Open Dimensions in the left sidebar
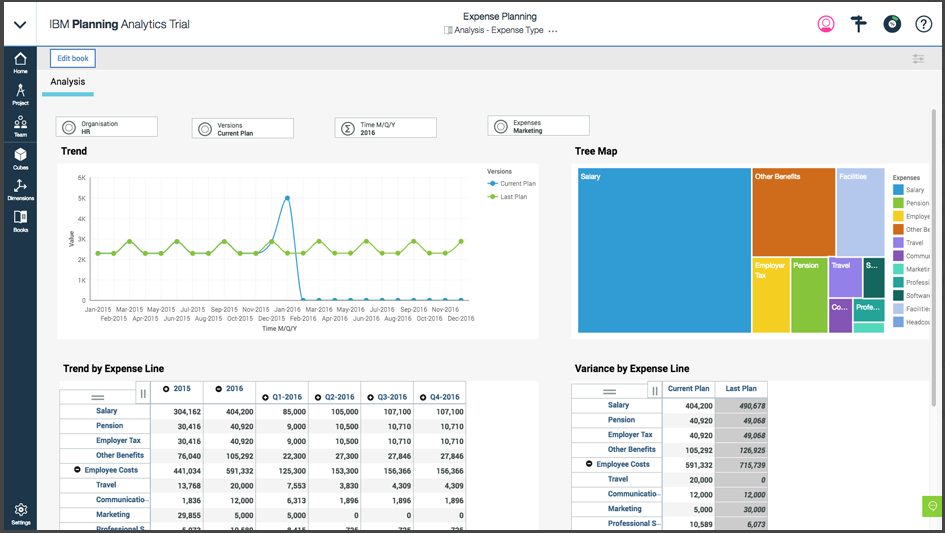This screenshot has height=533, width=945. click(x=20, y=189)
